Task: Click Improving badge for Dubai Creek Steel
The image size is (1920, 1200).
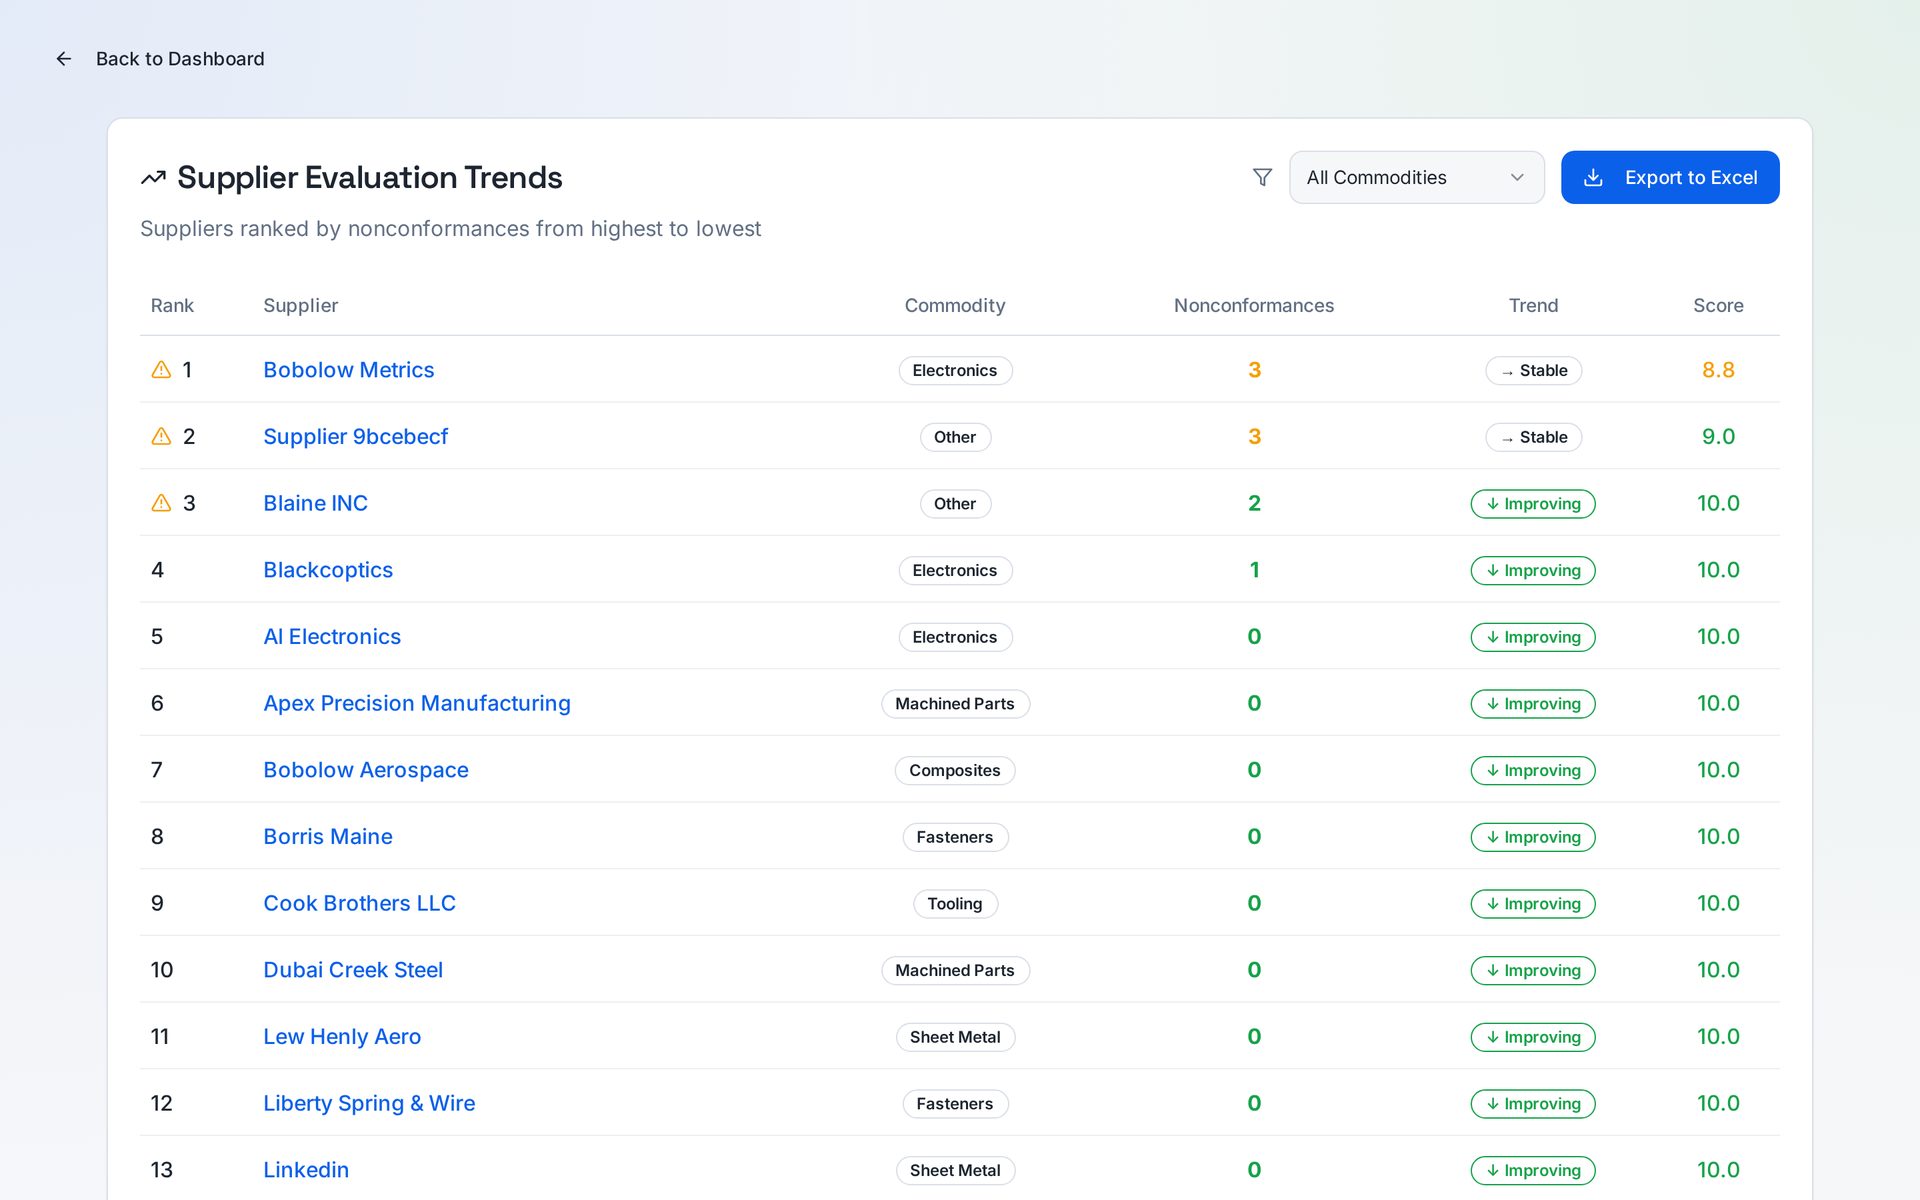Action: point(1533,970)
